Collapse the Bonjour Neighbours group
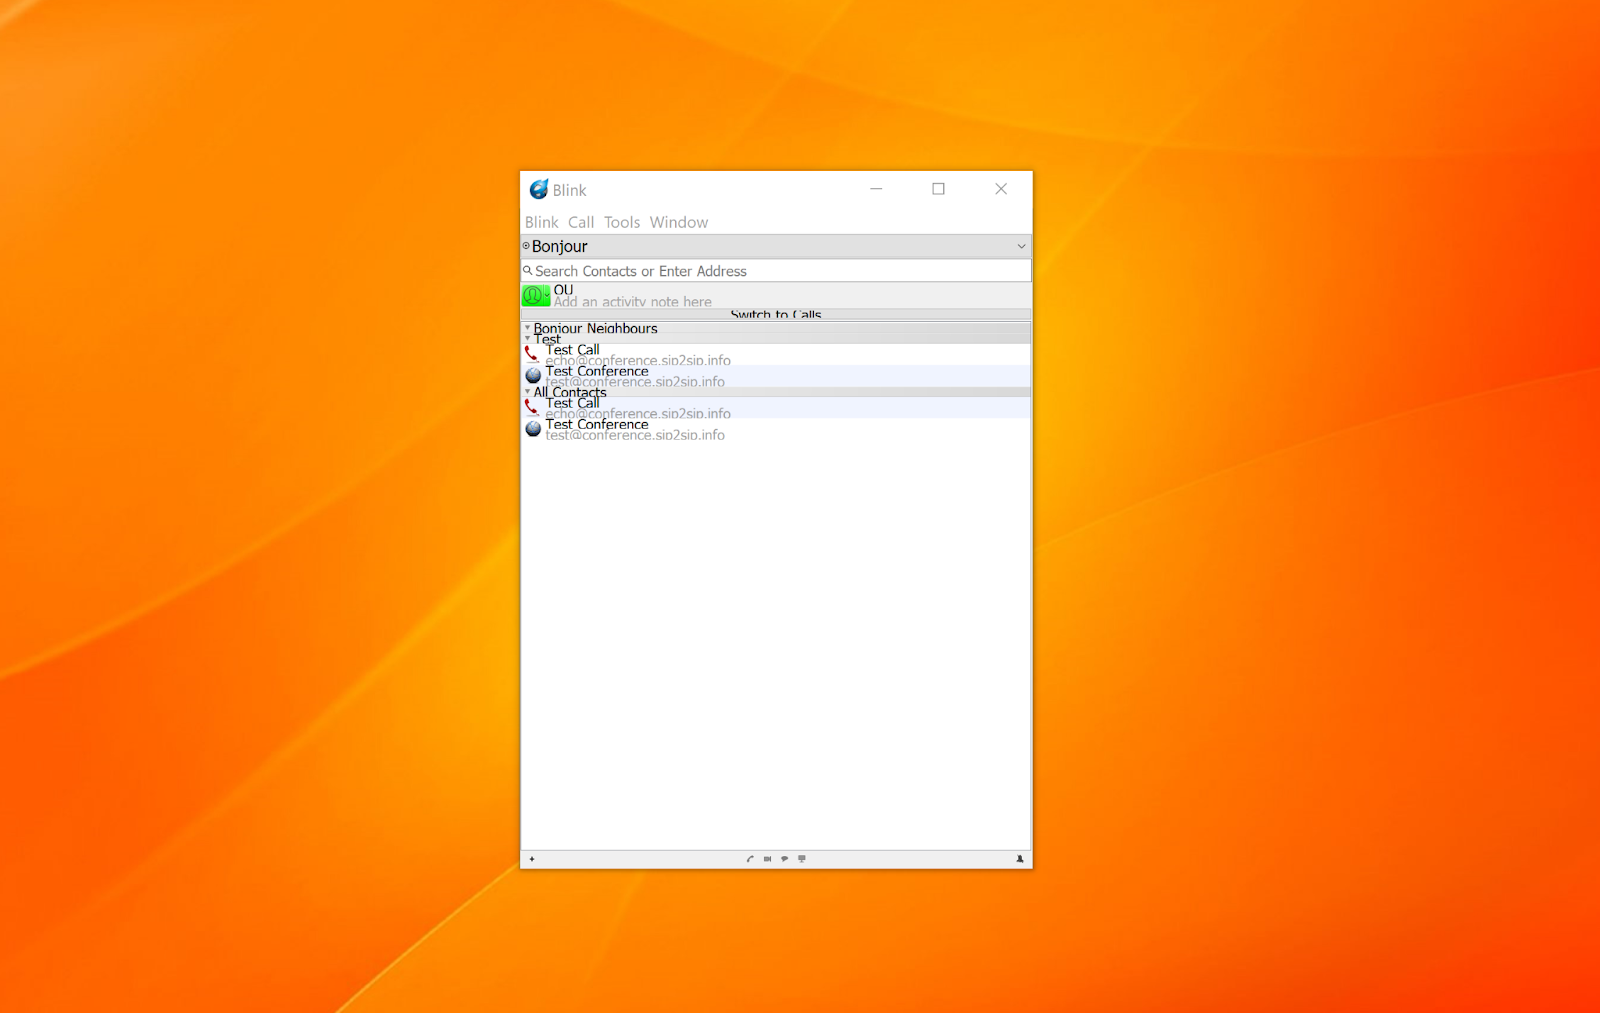This screenshot has width=1600, height=1013. pyautogui.click(x=527, y=328)
